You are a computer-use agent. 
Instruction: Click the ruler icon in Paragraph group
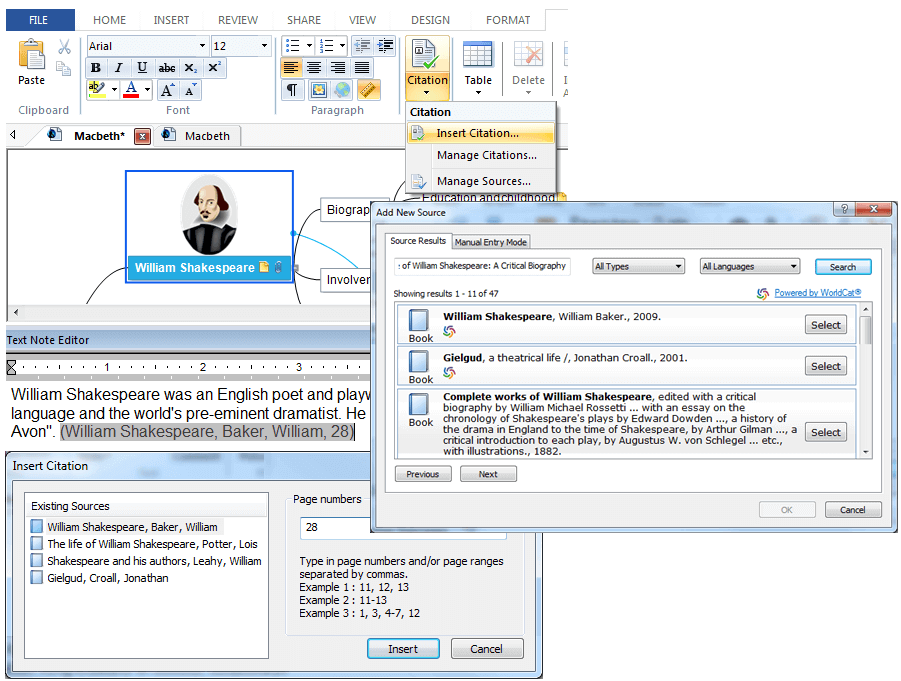click(368, 90)
